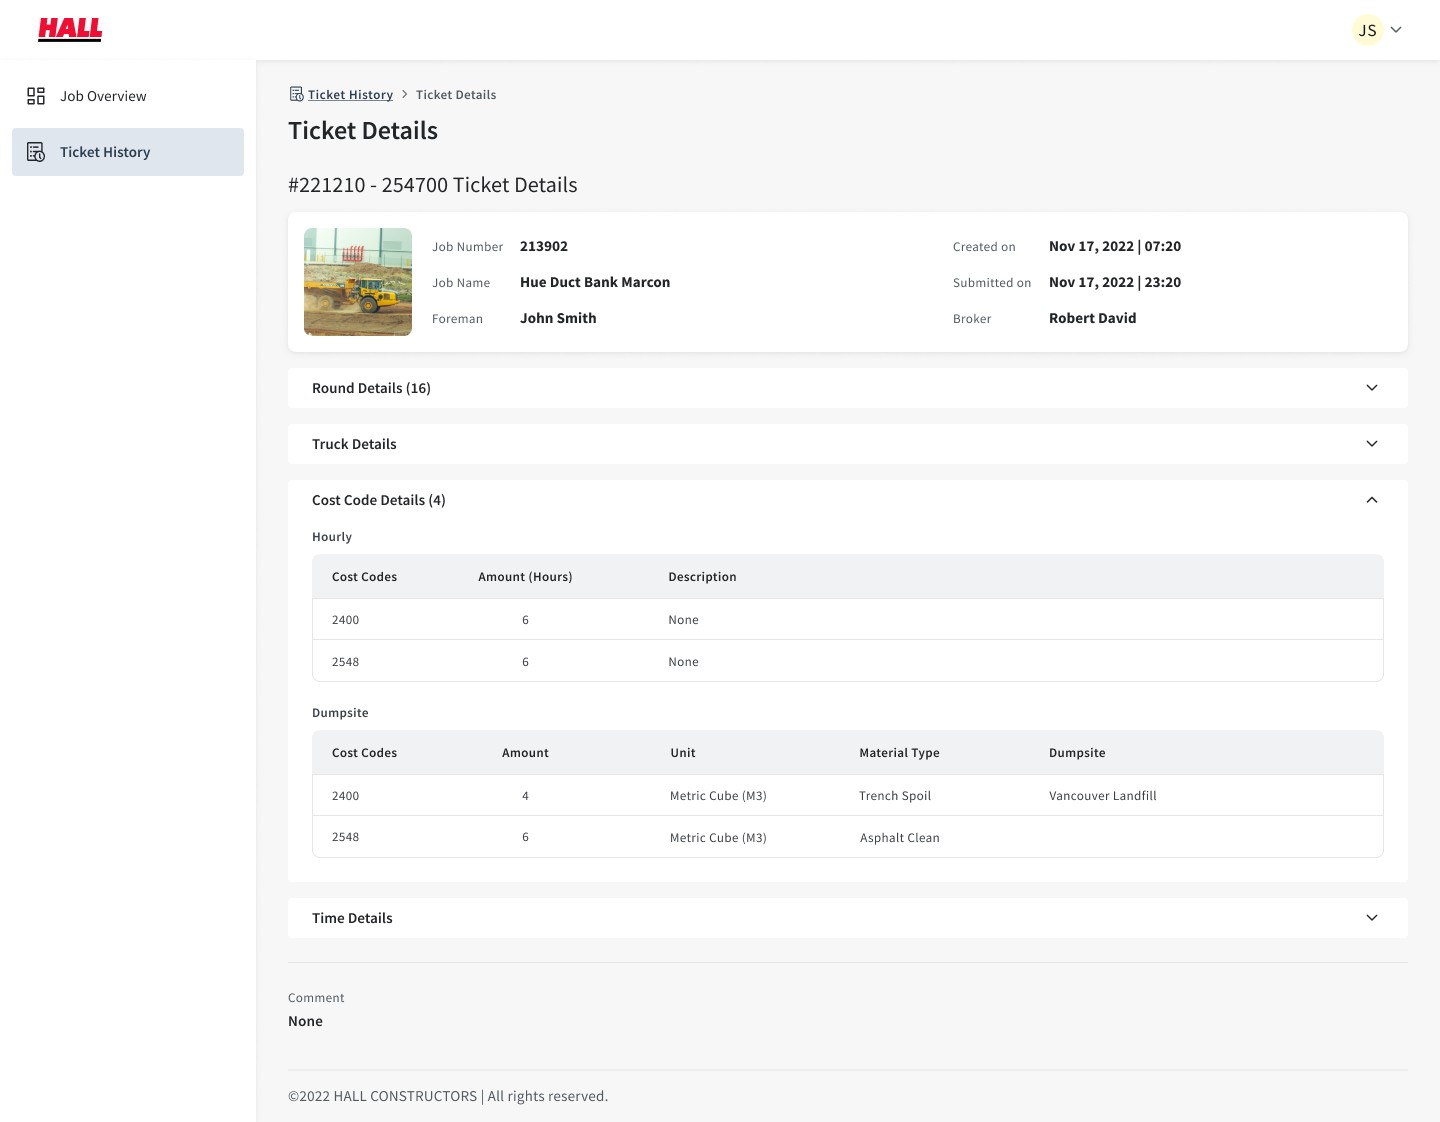Click the Truck Details section title

pyautogui.click(x=354, y=444)
